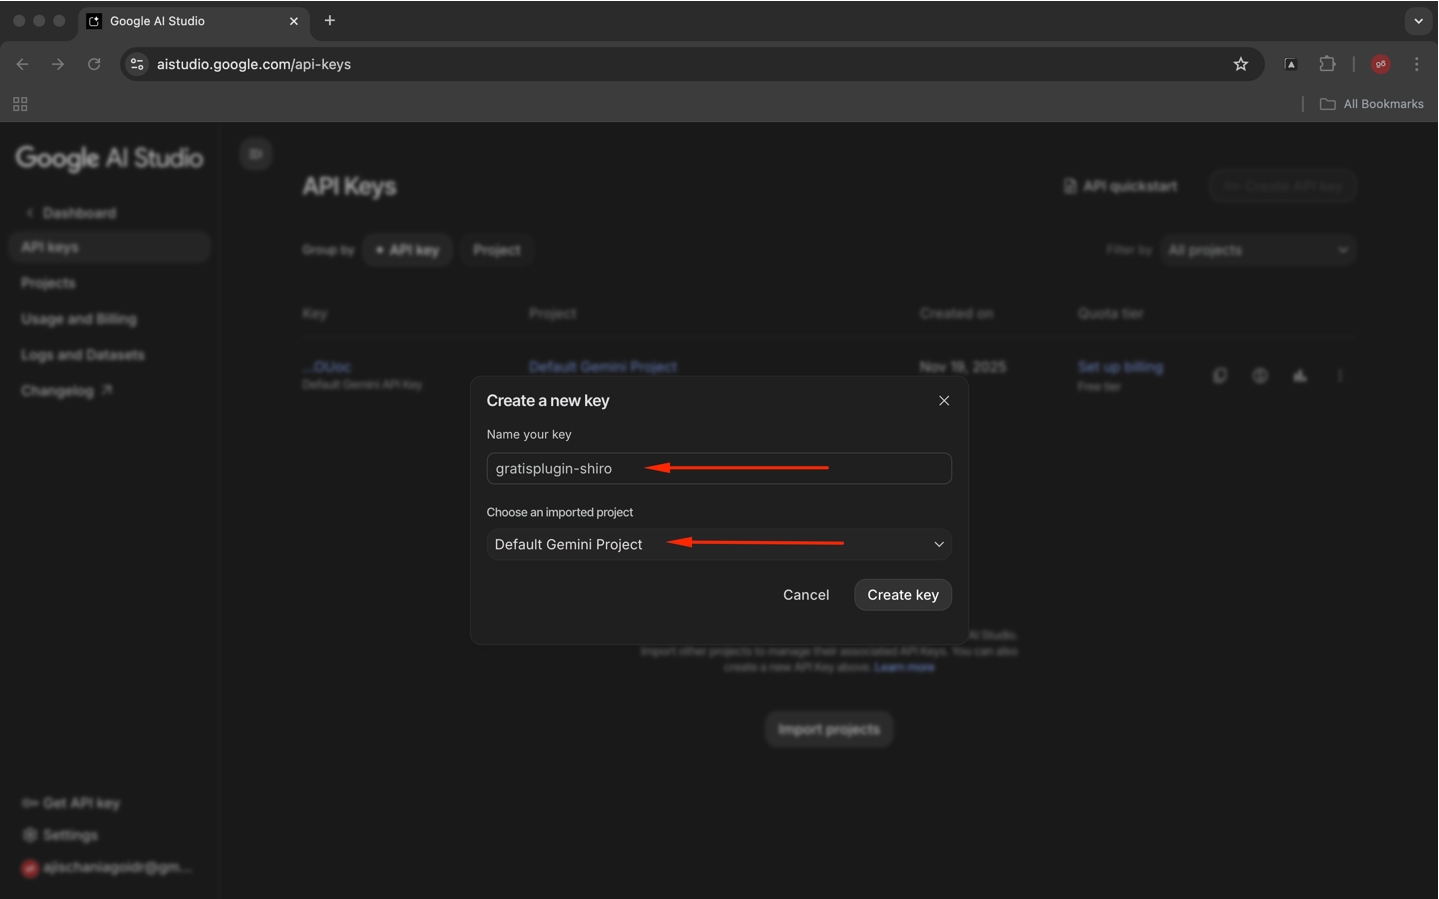1439x899 pixels.
Task: Open the Chrome three-dot menu
Action: (x=1416, y=64)
